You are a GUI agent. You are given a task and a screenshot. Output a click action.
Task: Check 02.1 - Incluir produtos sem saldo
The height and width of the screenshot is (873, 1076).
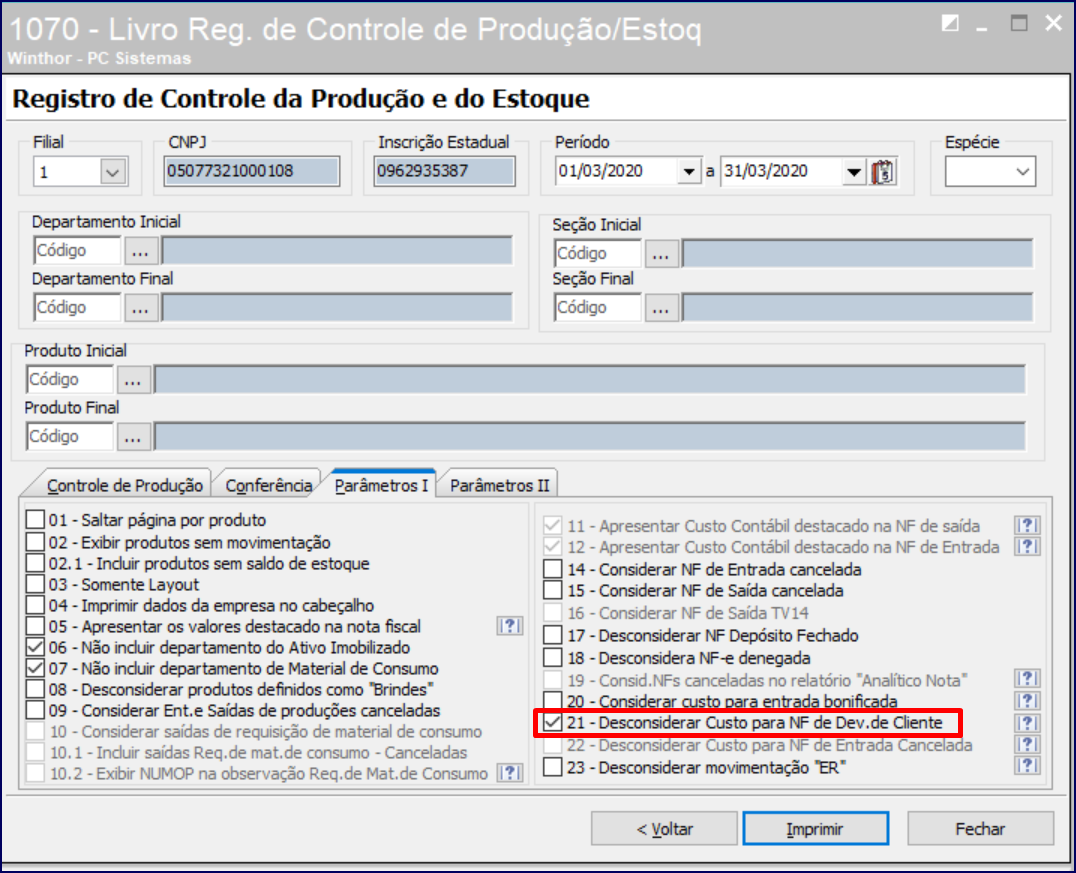36,563
